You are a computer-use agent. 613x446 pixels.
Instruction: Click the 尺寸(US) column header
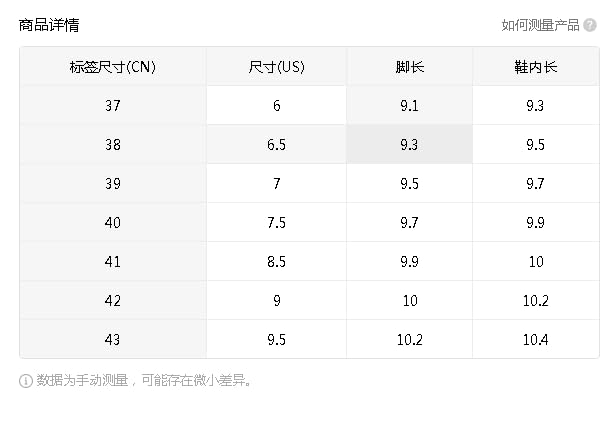276,66
